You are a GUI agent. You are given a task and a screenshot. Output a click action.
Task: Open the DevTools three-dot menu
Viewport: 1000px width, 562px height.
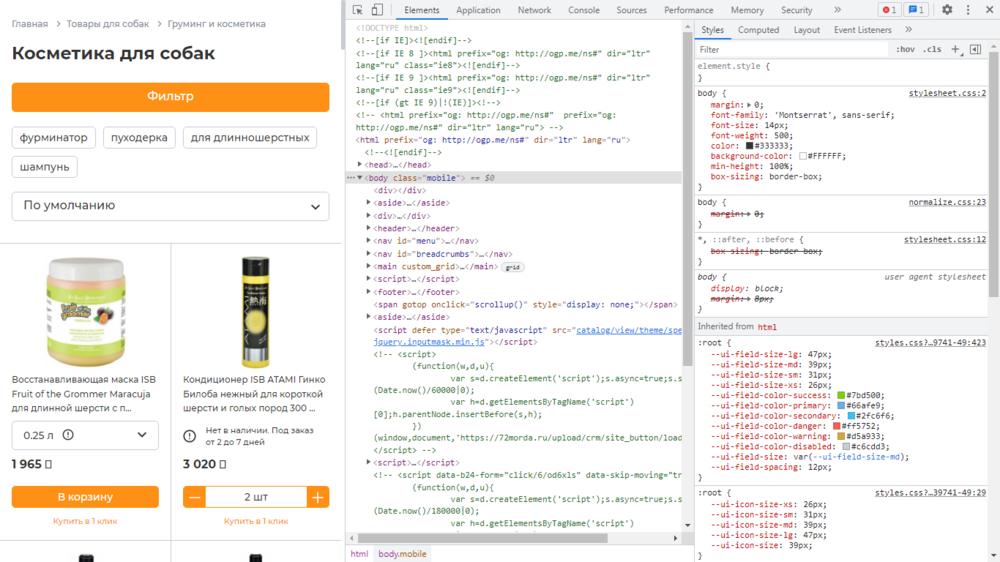pos(968,10)
